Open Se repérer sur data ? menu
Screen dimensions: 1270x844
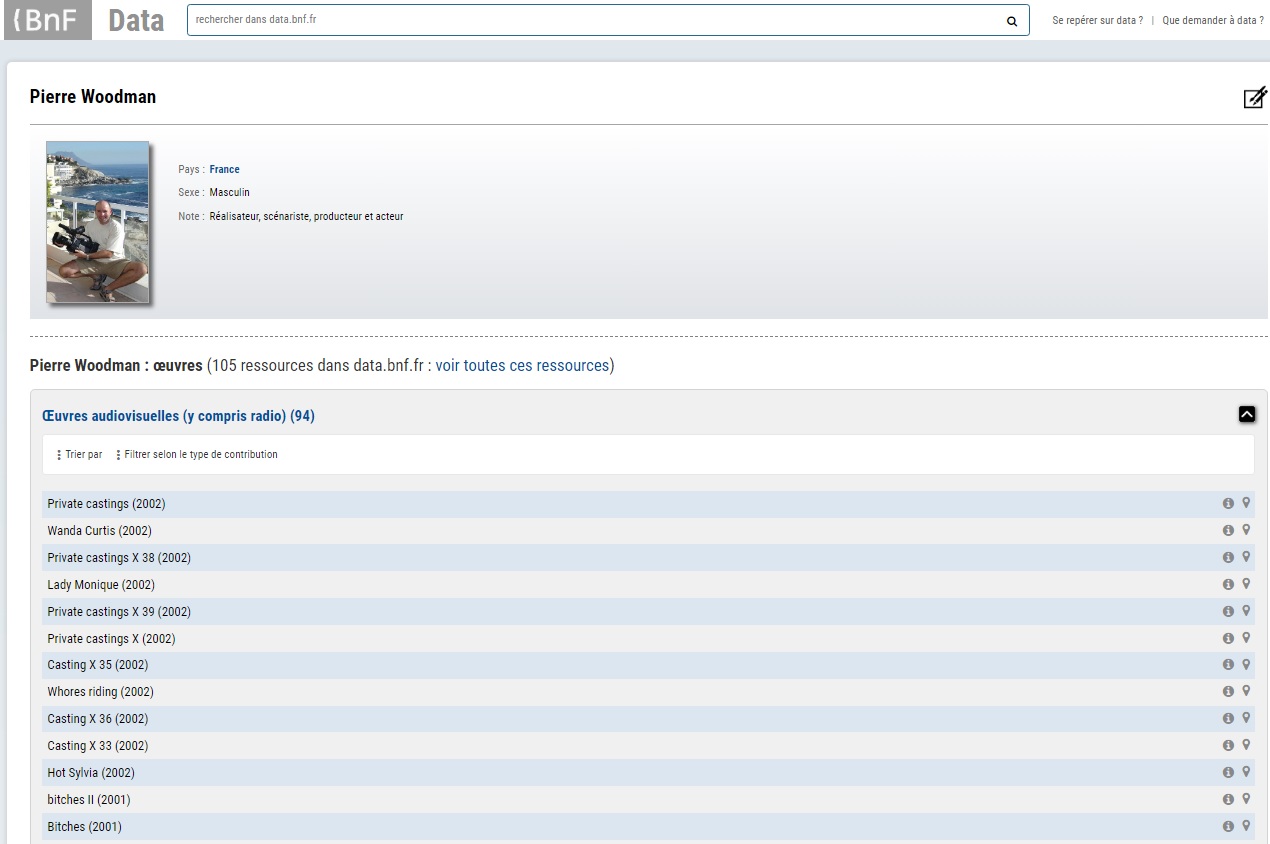1097,21
